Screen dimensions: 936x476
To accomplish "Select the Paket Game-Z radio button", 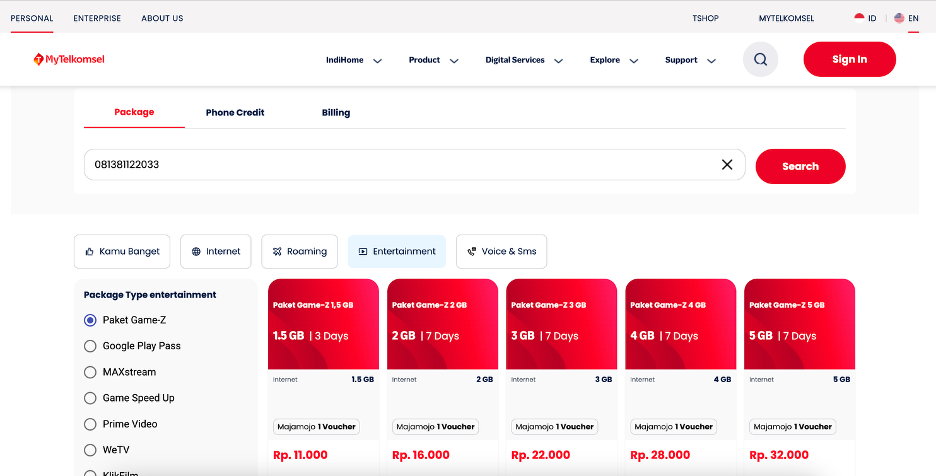I will [x=90, y=320].
